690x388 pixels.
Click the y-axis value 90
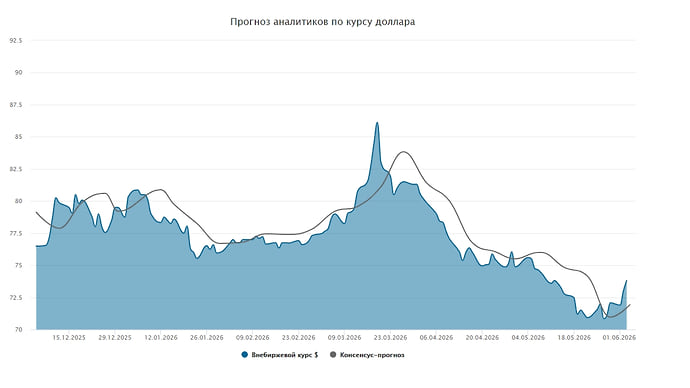click(x=19, y=73)
